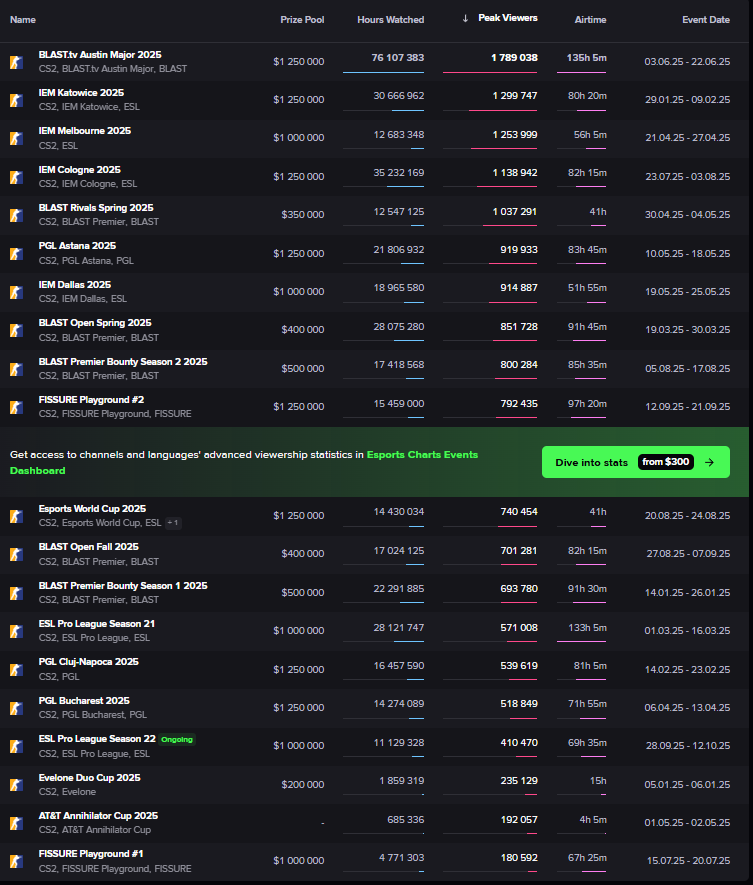The height and width of the screenshot is (885, 753).
Task: Sort the table by Hours Watched
Action: [x=390, y=19]
